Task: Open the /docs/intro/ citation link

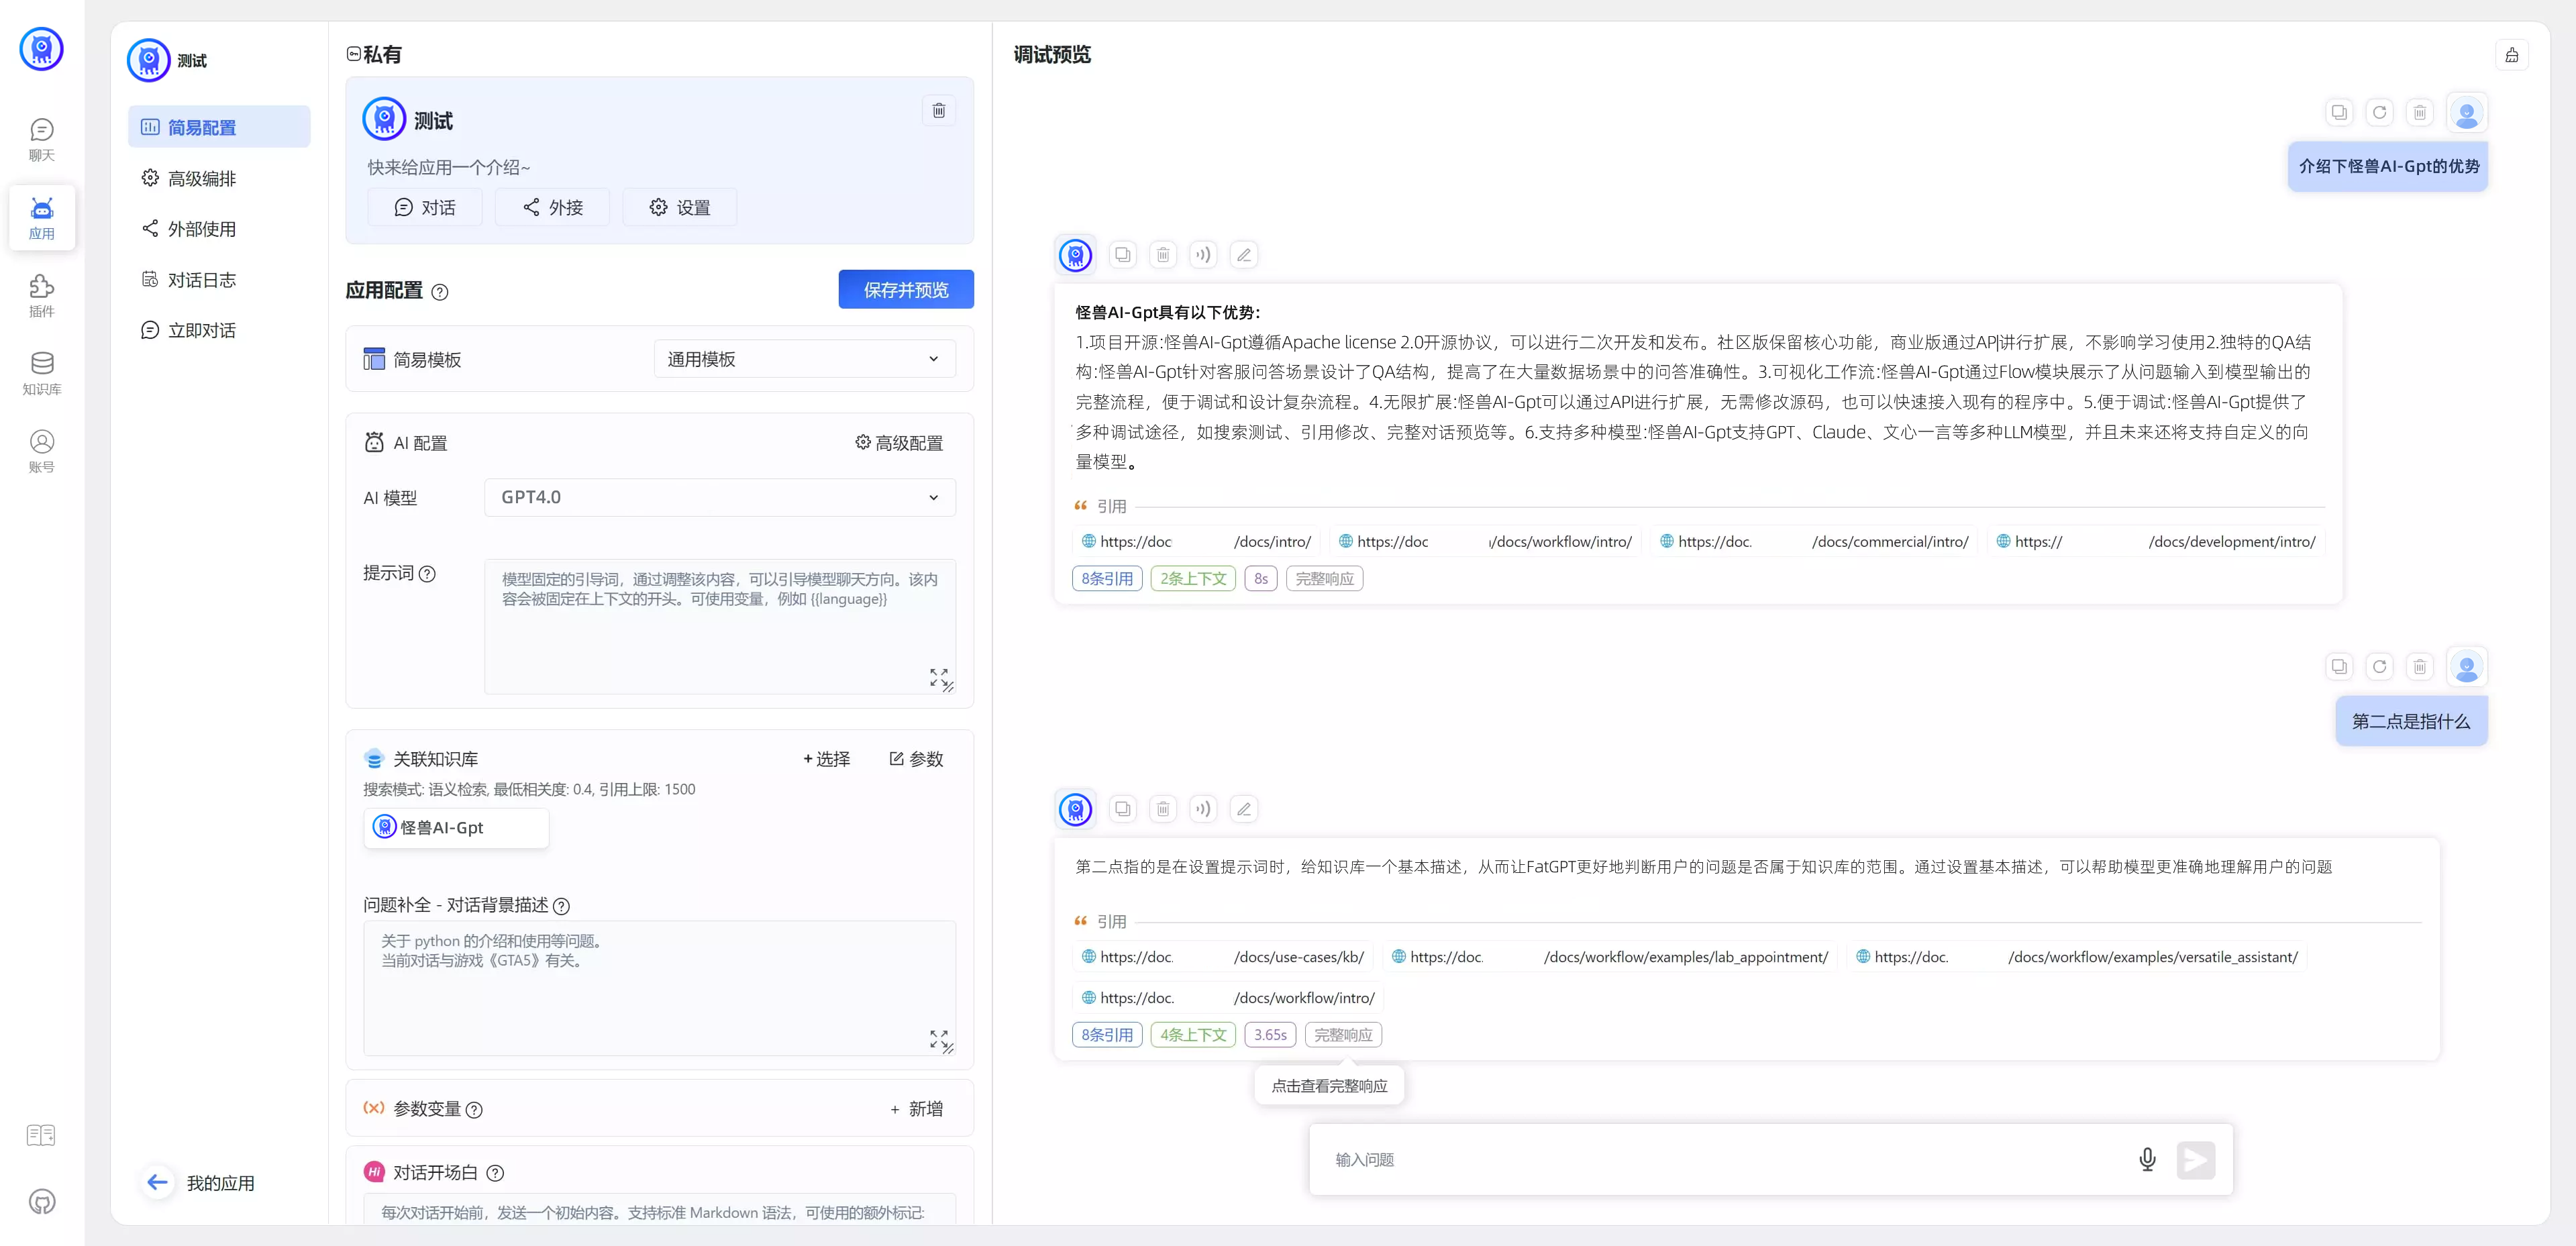Action: click(x=1196, y=541)
